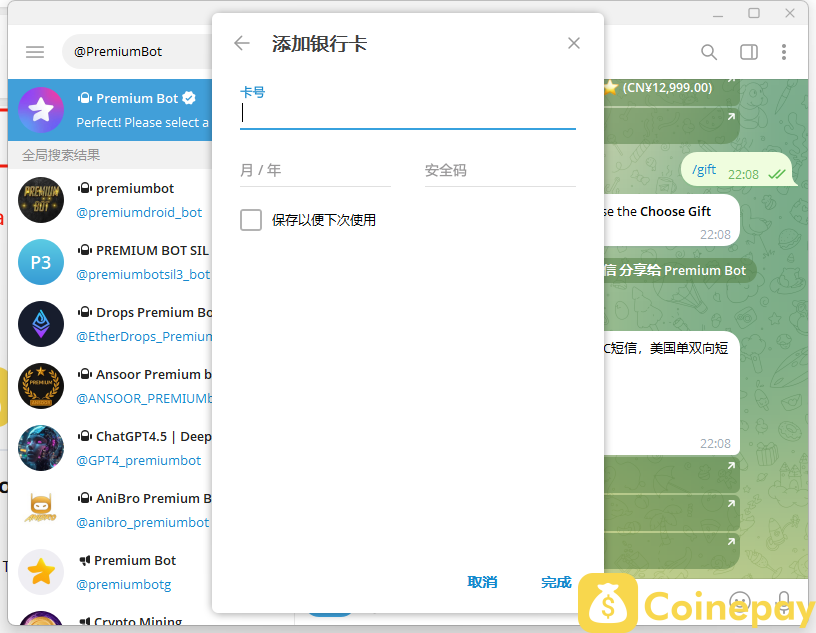Click the /gift command message
This screenshot has height=633, width=816.
click(x=704, y=170)
